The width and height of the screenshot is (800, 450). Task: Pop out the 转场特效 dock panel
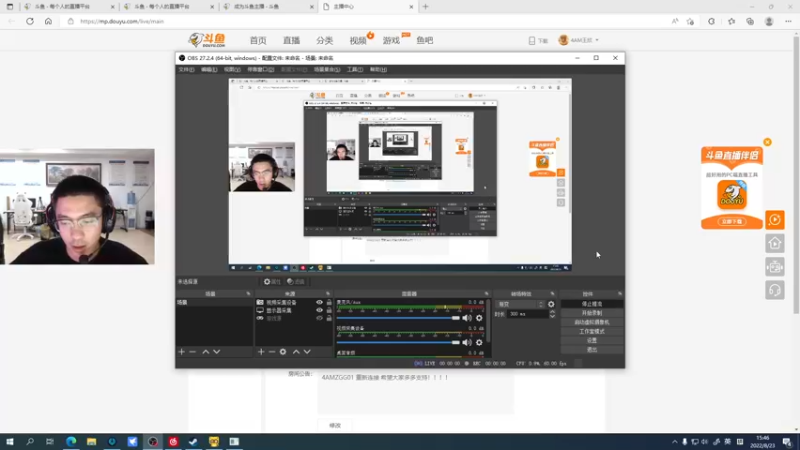[553, 294]
